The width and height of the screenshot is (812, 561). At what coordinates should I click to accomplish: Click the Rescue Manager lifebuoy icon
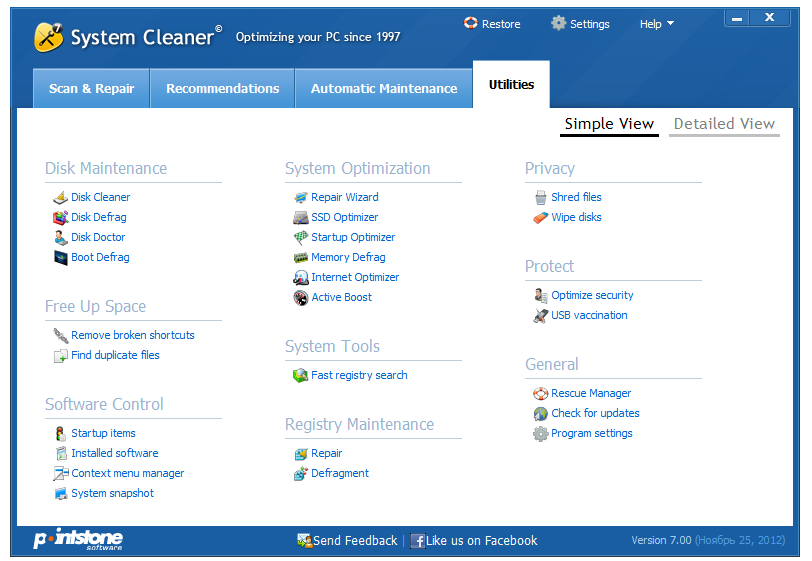click(541, 394)
